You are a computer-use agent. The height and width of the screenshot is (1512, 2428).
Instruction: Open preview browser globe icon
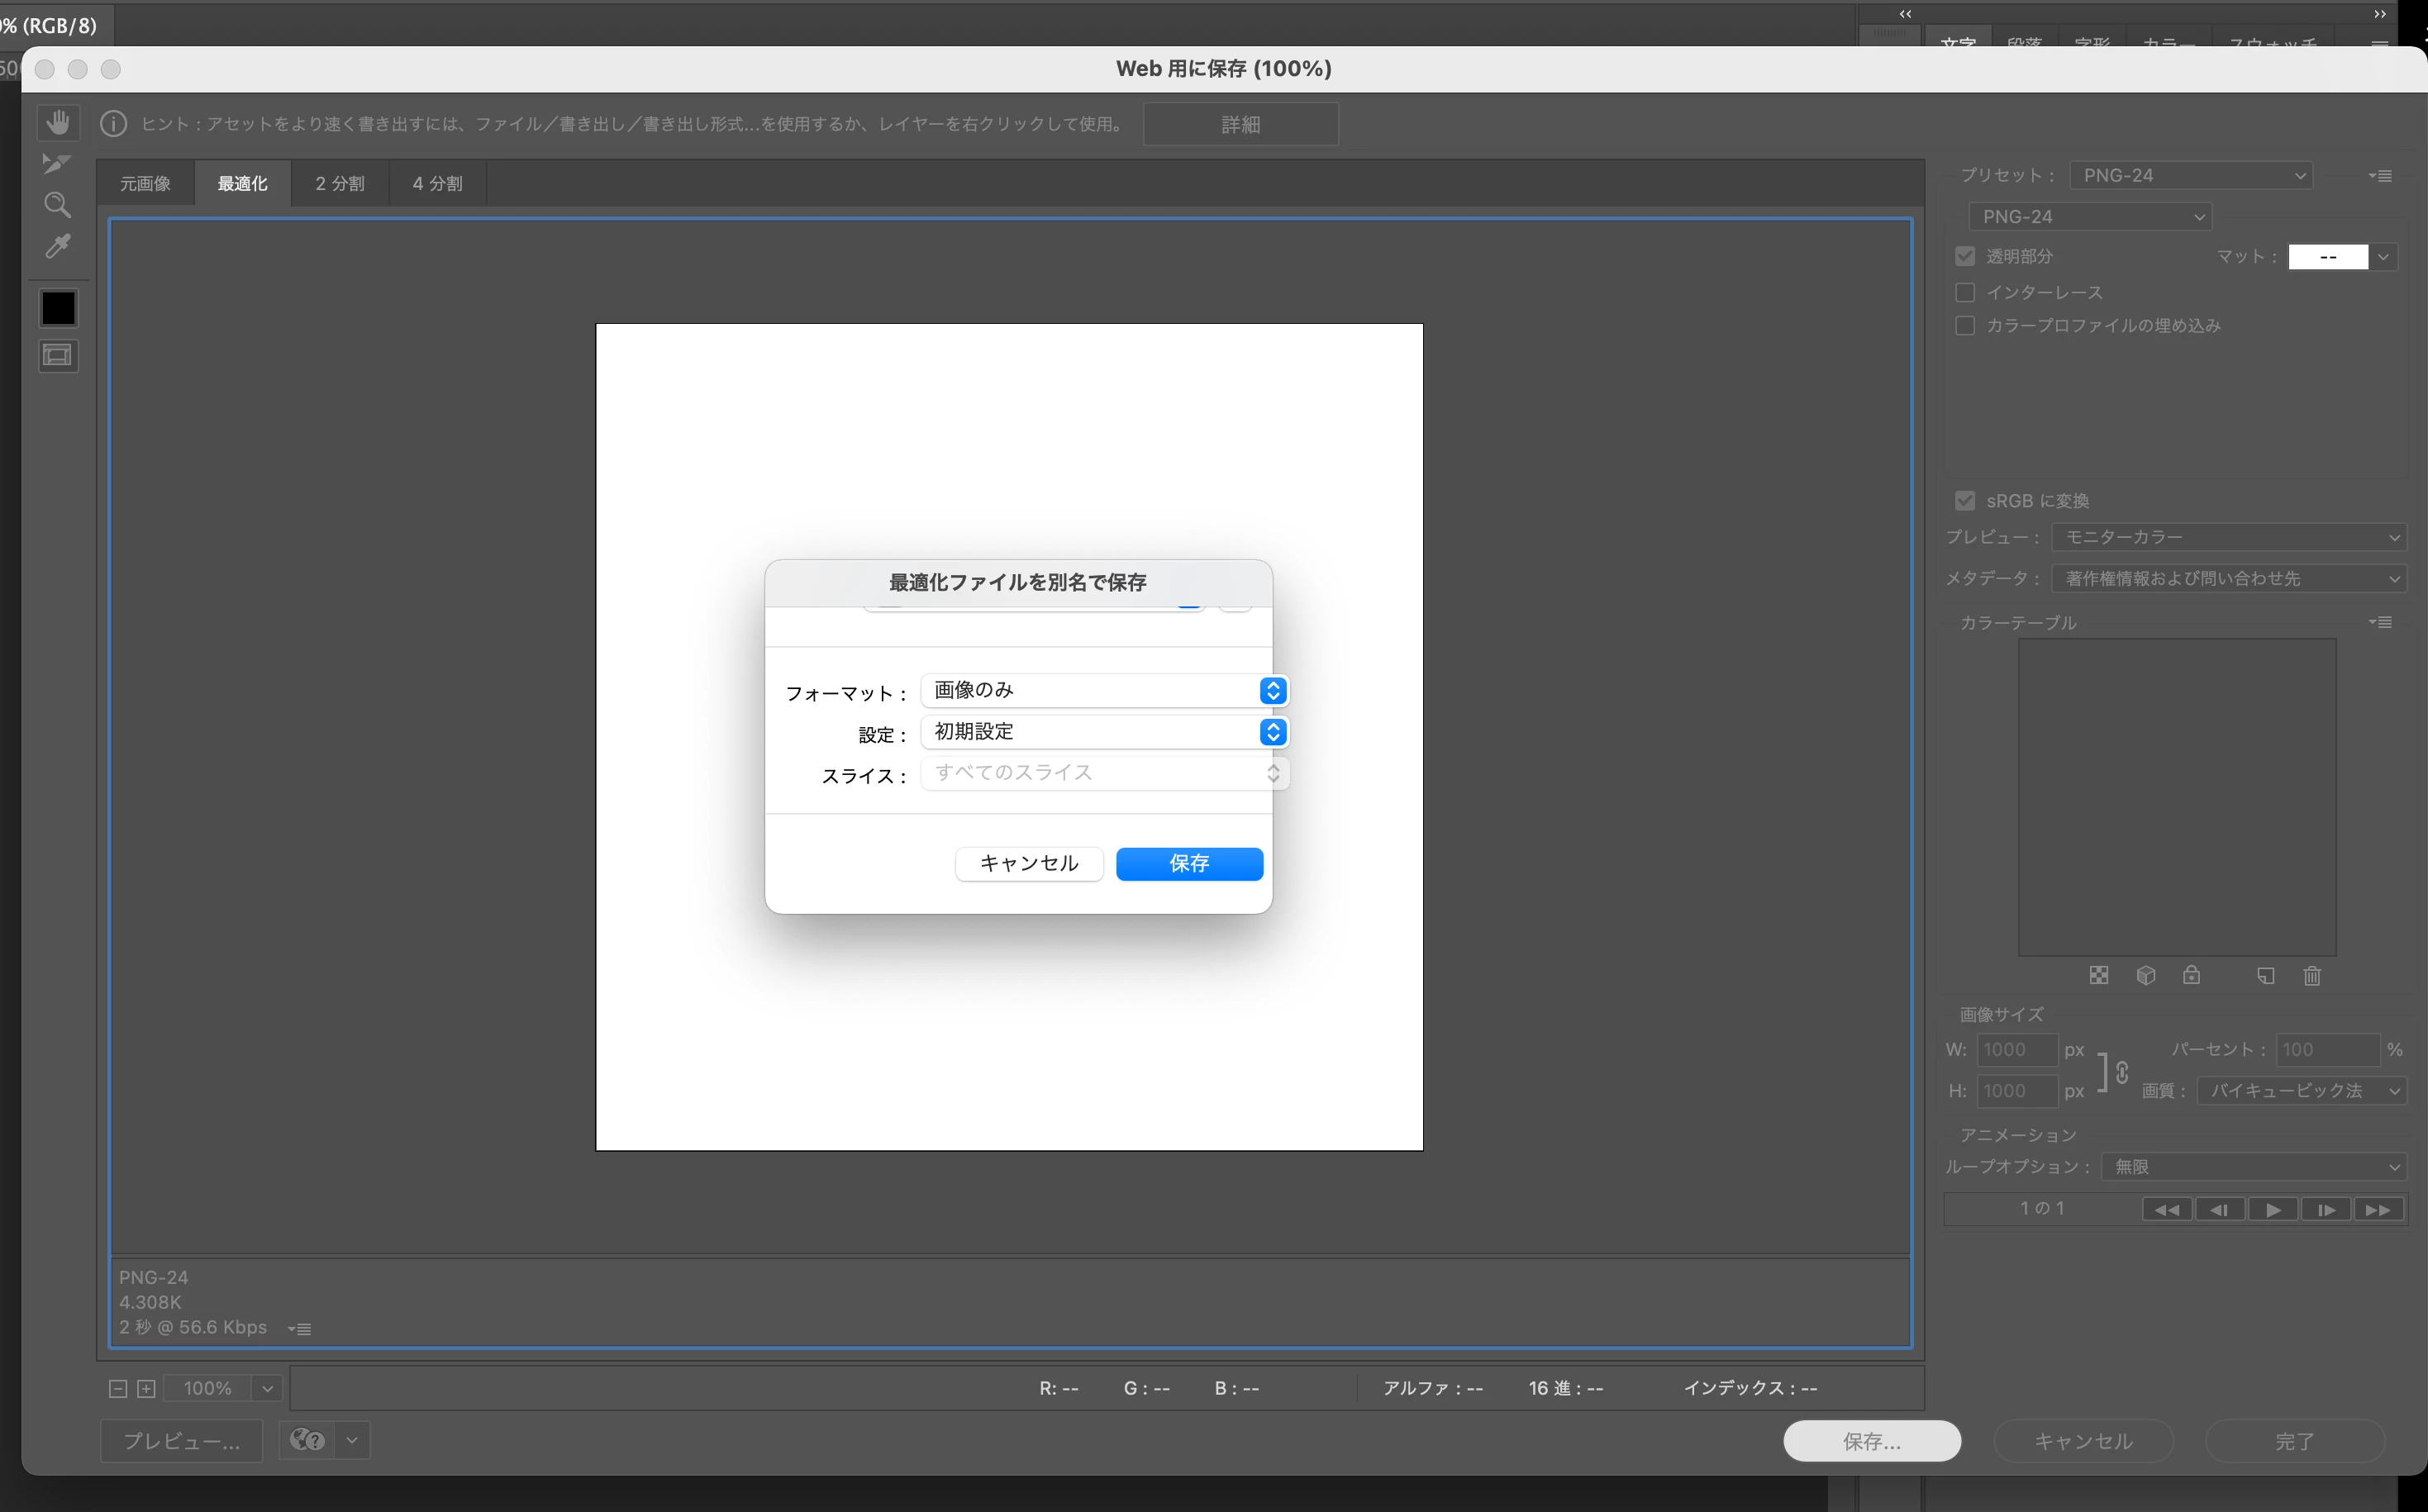(x=307, y=1440)
